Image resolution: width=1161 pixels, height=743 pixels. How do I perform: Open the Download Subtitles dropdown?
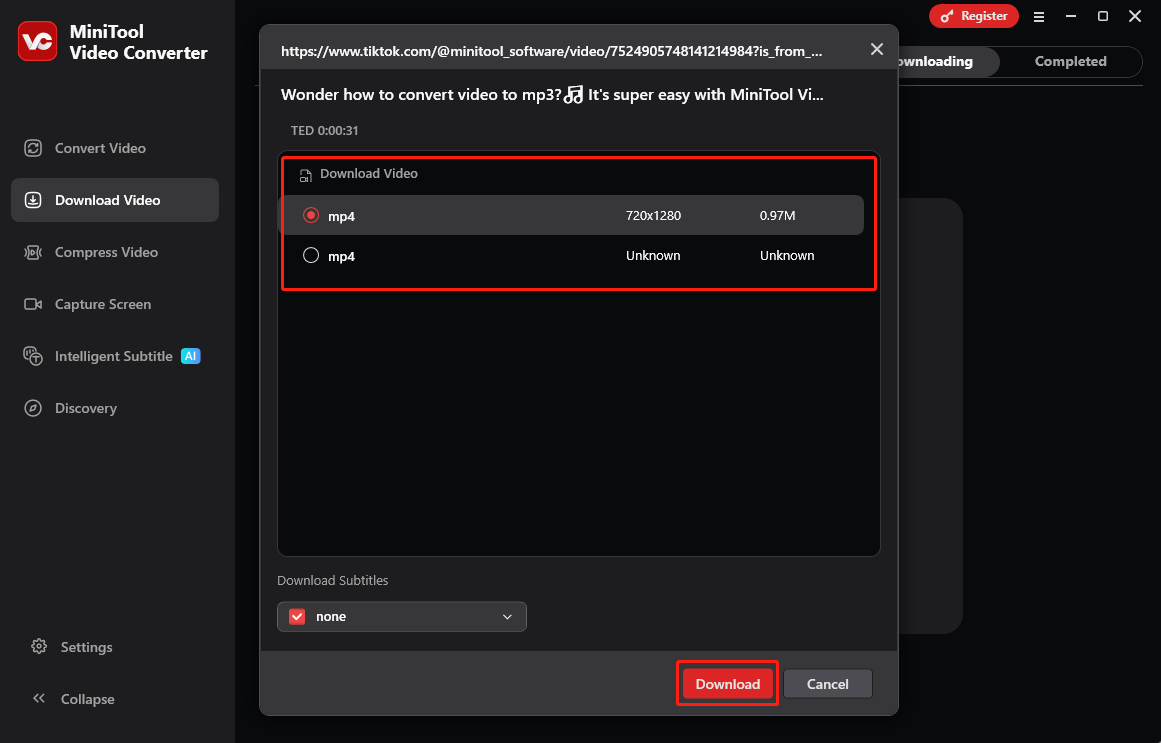click(507, 616)
